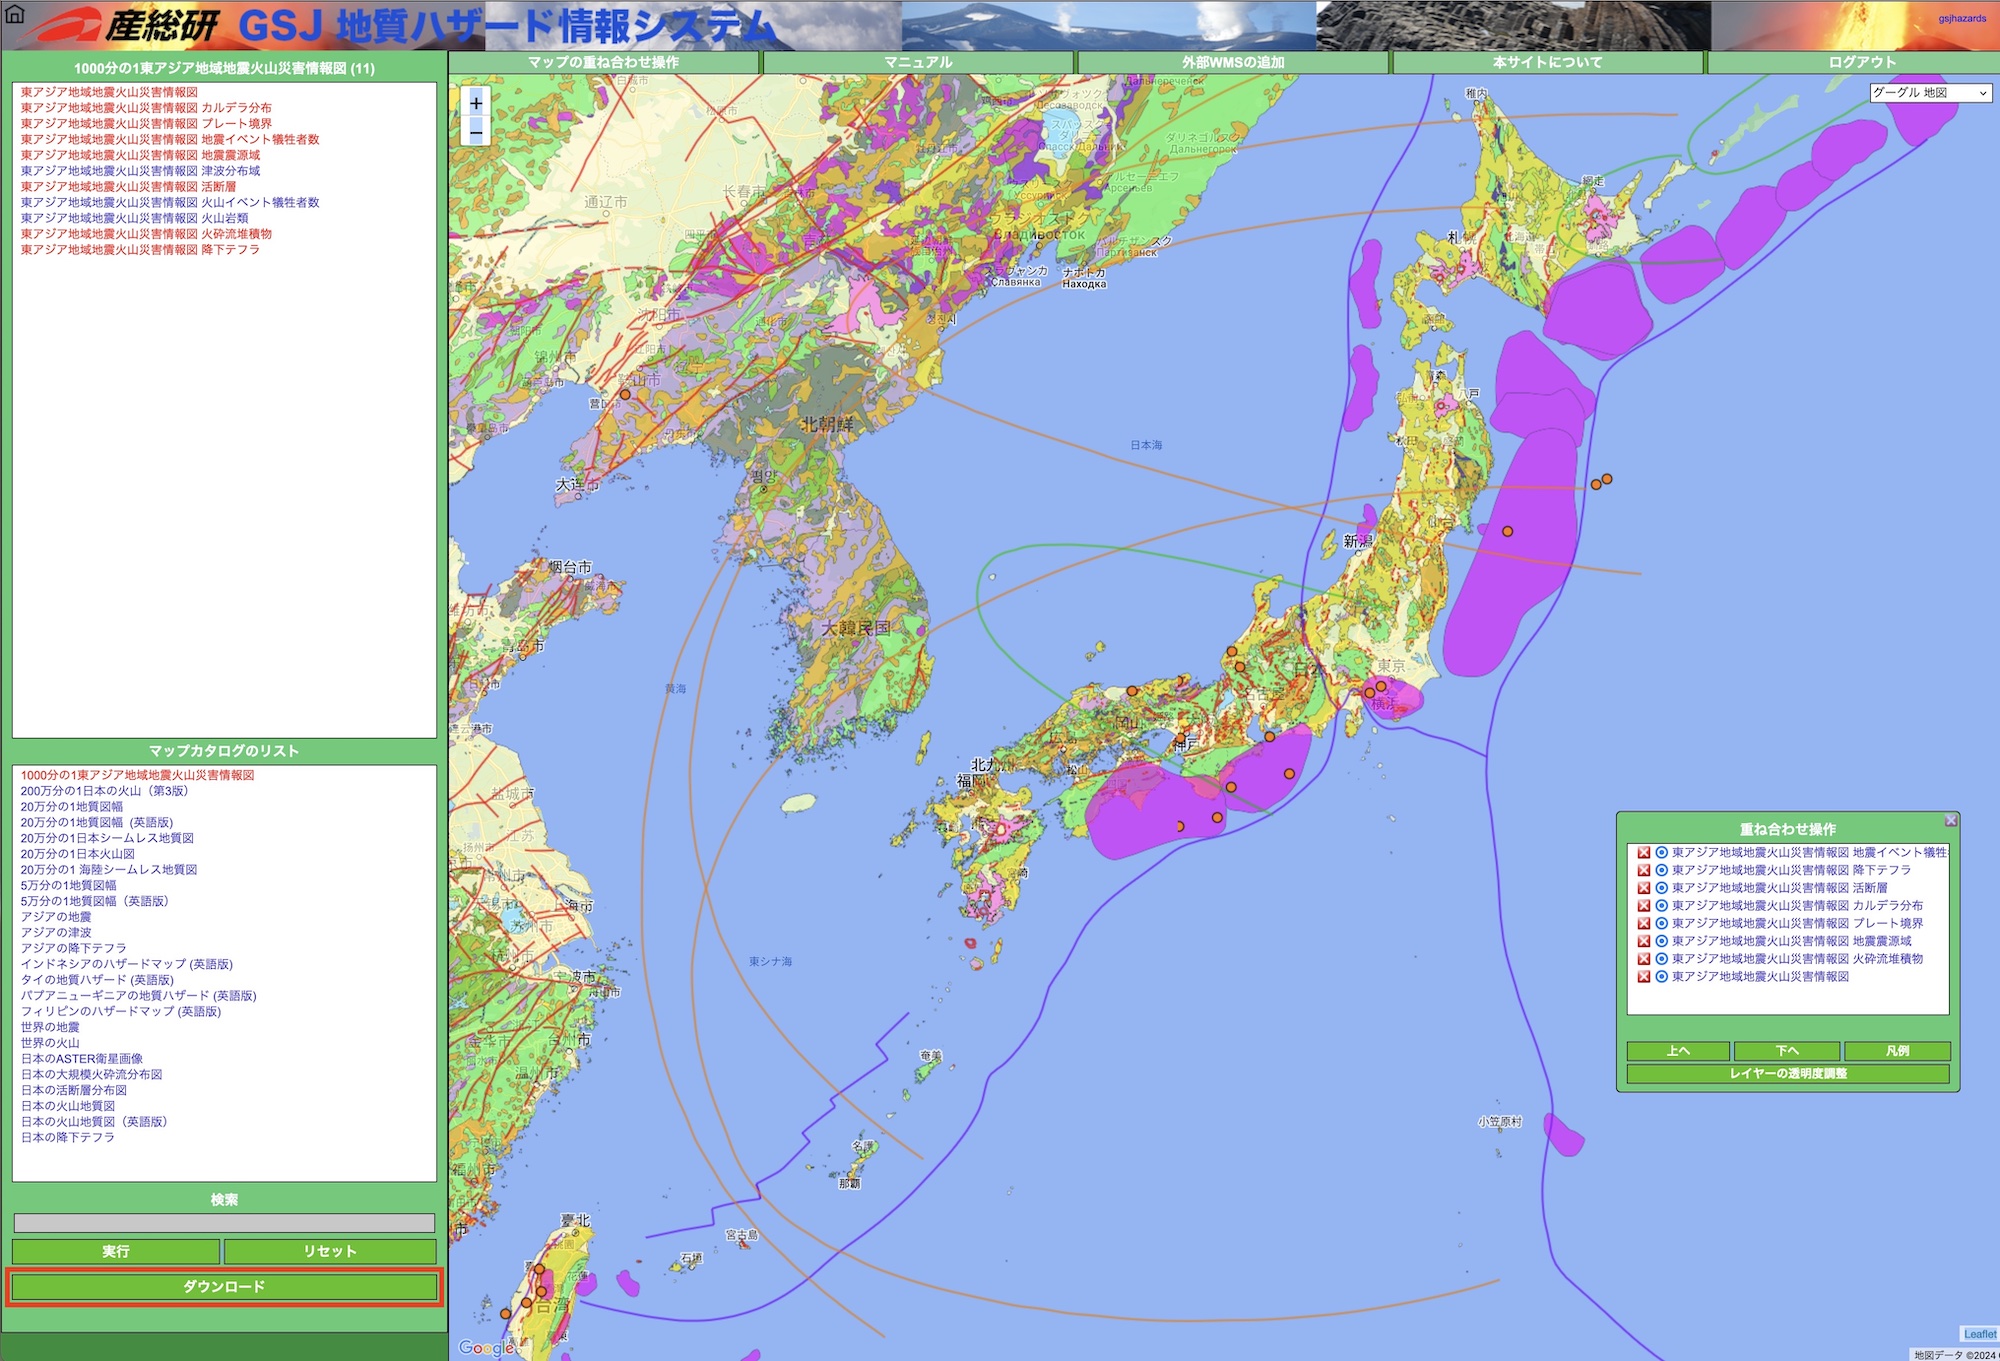This screenshot has width=2000, height=1361.
Task: Click the home icon in the header
Action: [14, 14]
